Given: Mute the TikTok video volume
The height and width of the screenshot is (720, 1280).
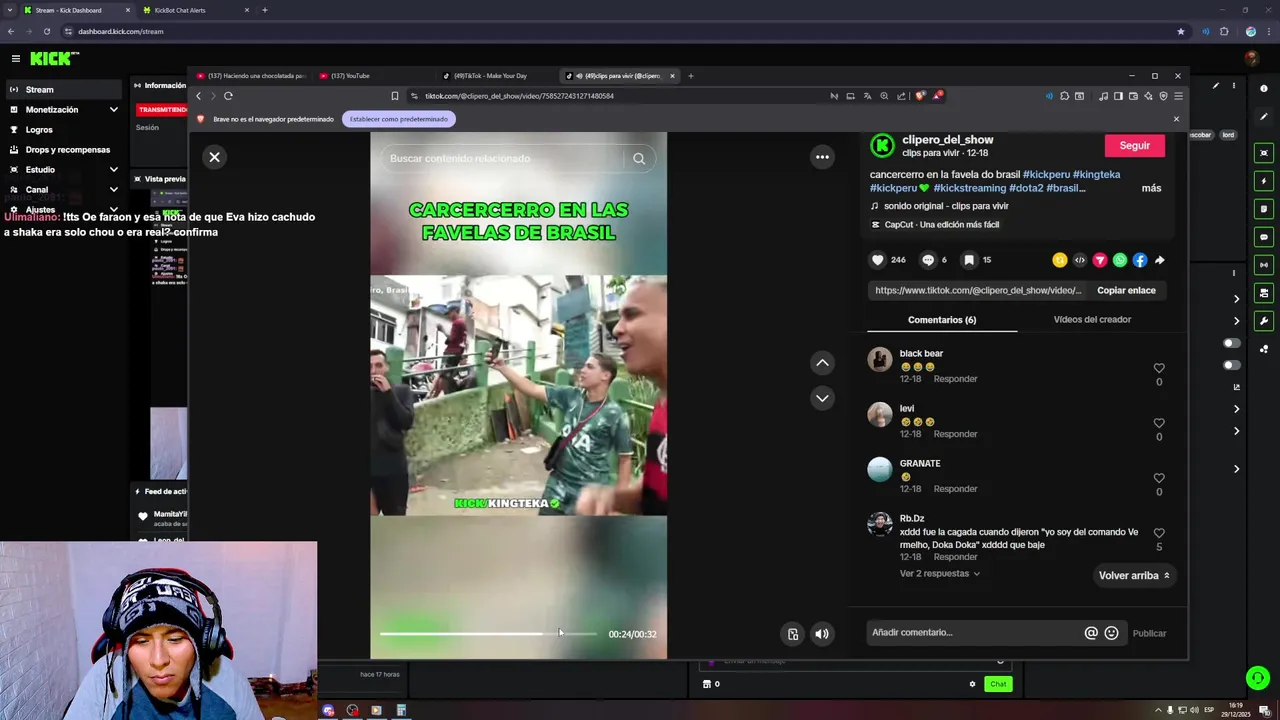Looking at the screenshot, I should [x=821, y=634].
